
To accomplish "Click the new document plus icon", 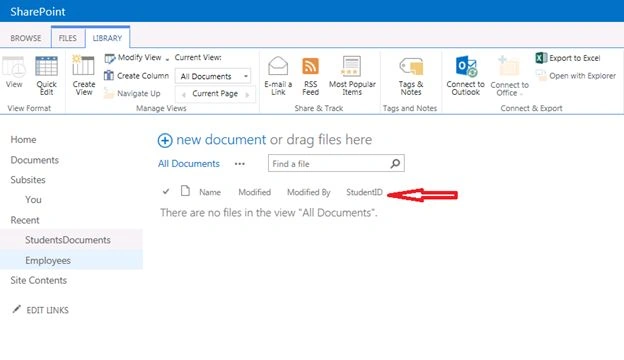I will pos(165,140).
